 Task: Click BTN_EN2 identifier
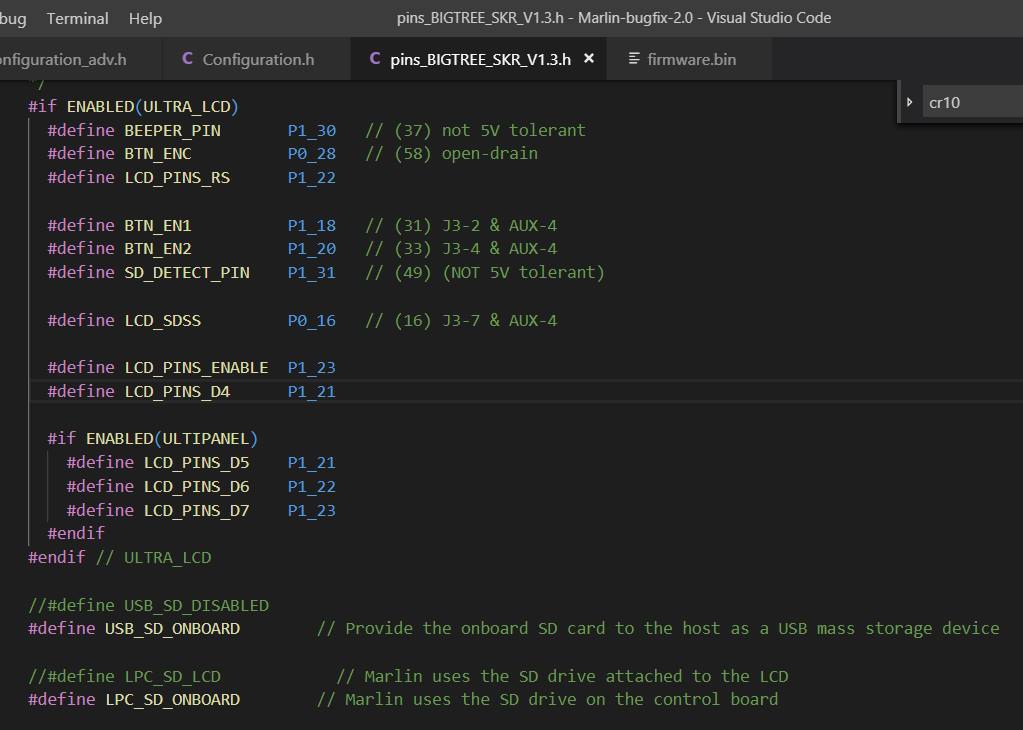click(158, 249)
